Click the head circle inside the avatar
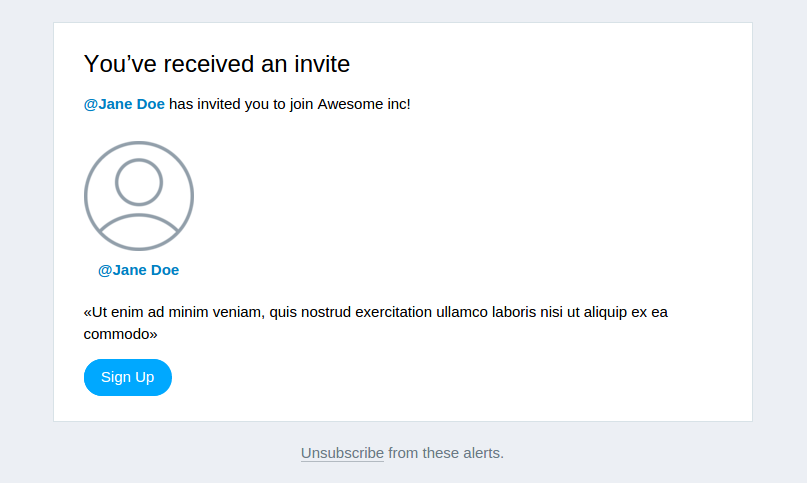Image resolution: width=807 pixels, height=483 pixels. point(139,182)
